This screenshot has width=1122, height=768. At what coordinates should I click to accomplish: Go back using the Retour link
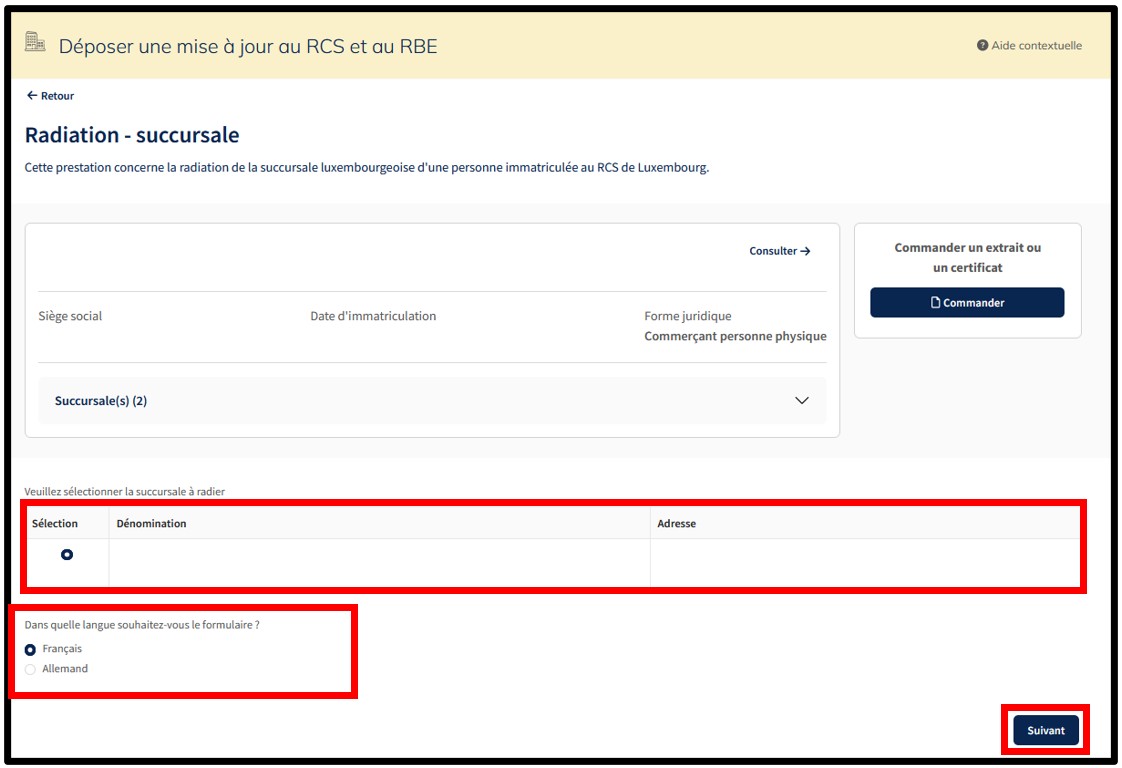pyautogui.click(x=57, y=96)
